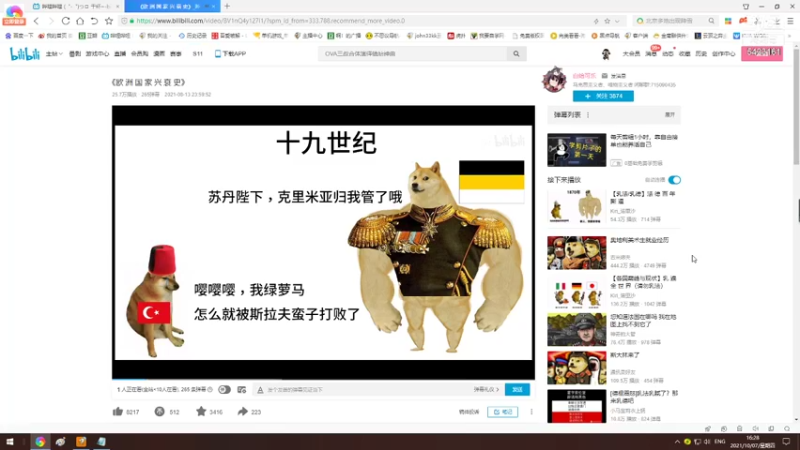Click the bilibili search input field
This screenshot has height=450, width=800.
tap(413, 54)
